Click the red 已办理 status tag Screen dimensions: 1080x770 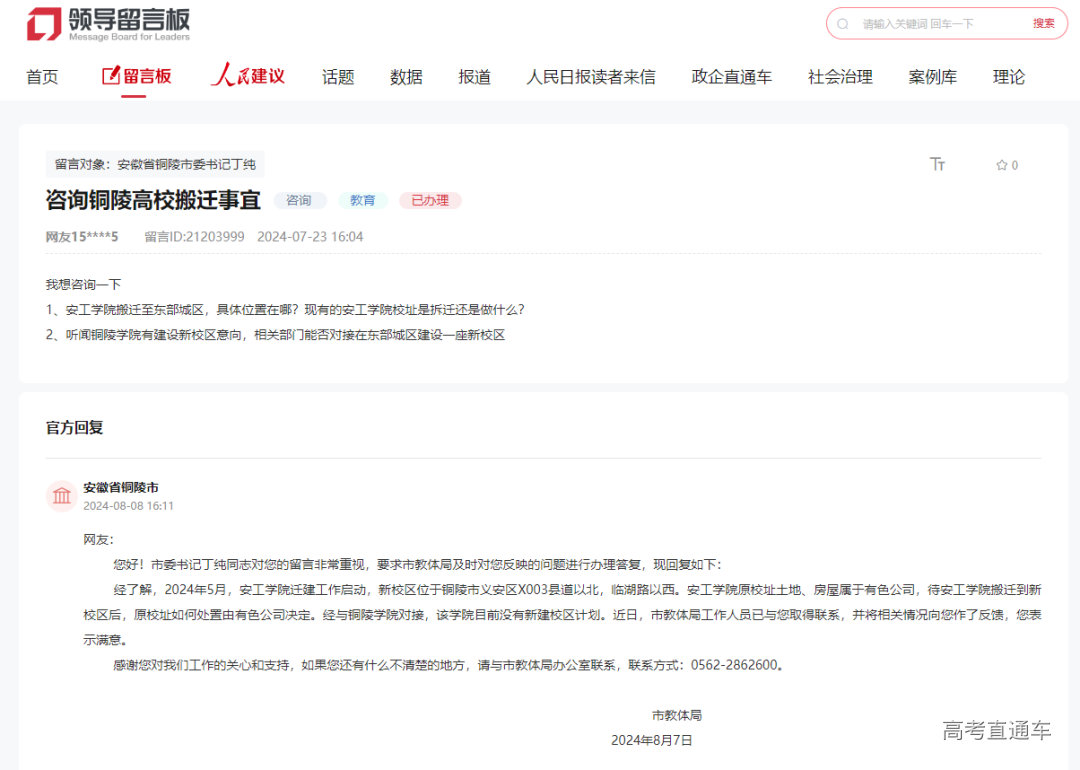(430, 200)
